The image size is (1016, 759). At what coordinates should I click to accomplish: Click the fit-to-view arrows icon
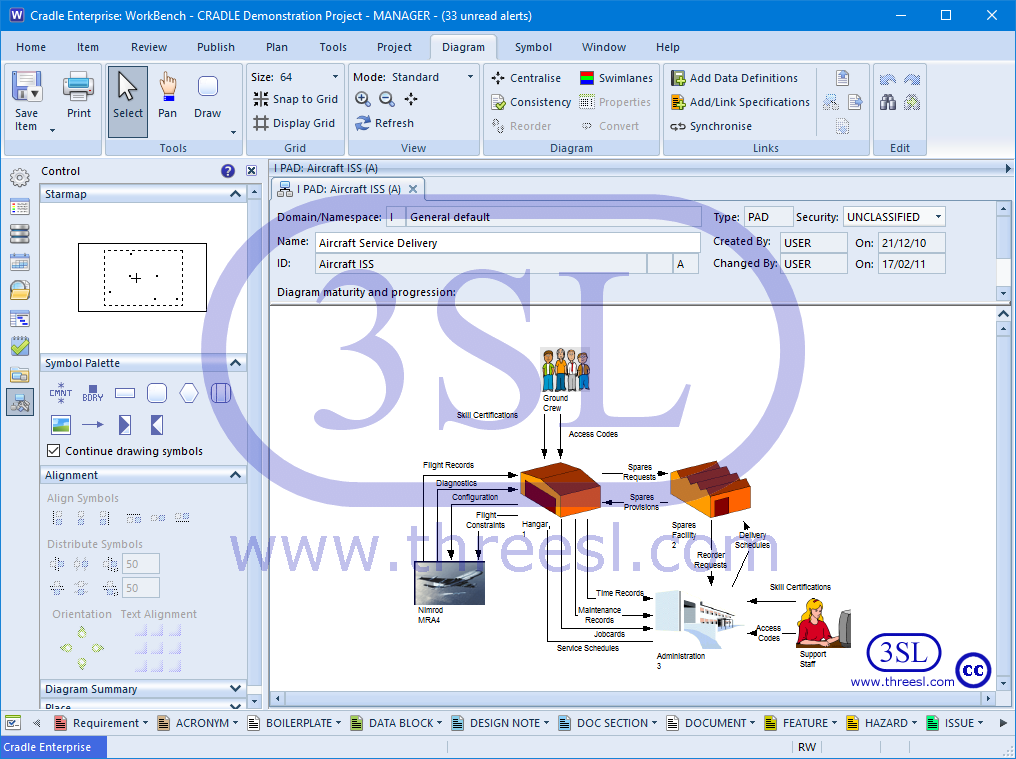coord(411,99)
